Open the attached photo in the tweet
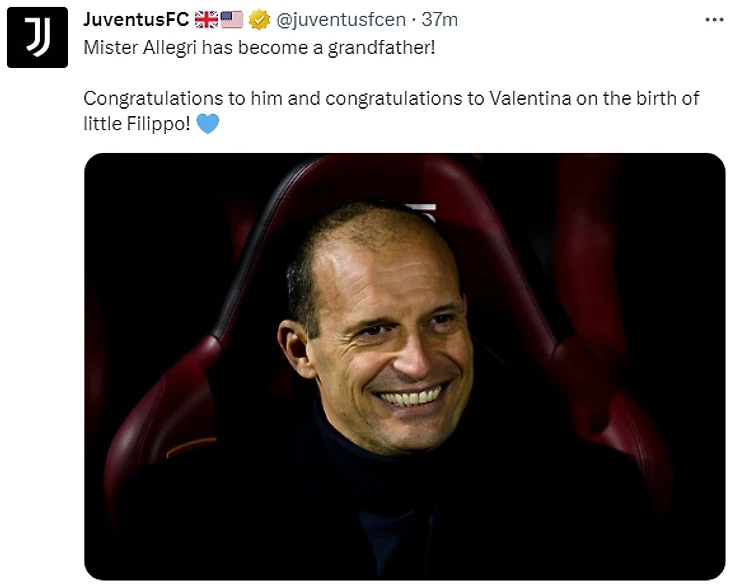Screen dimensions: 730x585 click(x=404, y=366)
